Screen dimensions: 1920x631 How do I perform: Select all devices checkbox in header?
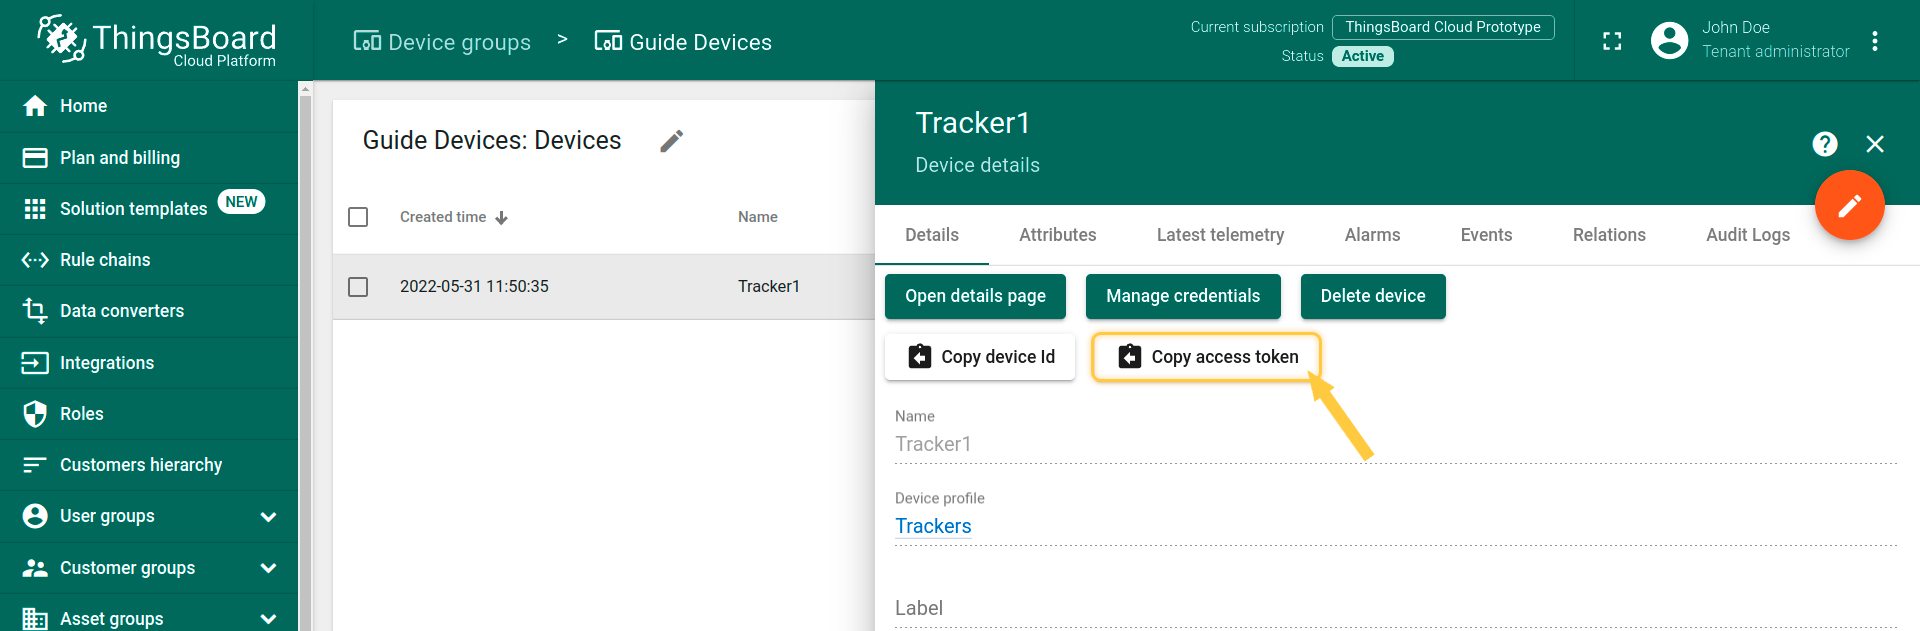click(x=358, y=217)
